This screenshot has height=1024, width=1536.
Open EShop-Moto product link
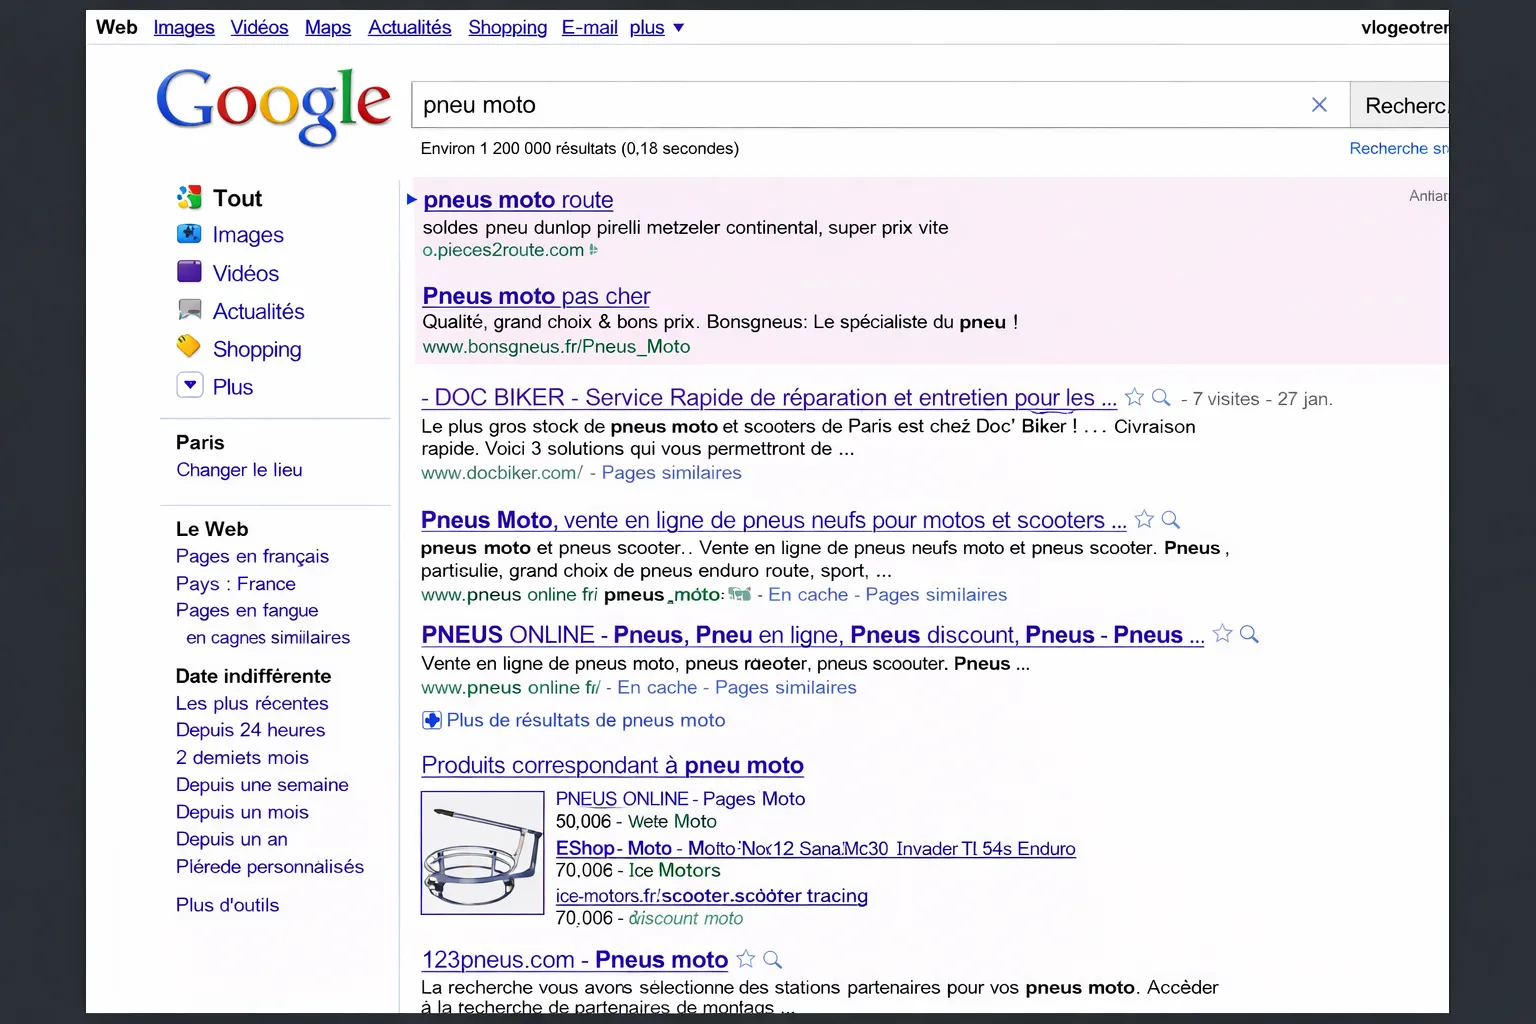click(x=816, y=849)
